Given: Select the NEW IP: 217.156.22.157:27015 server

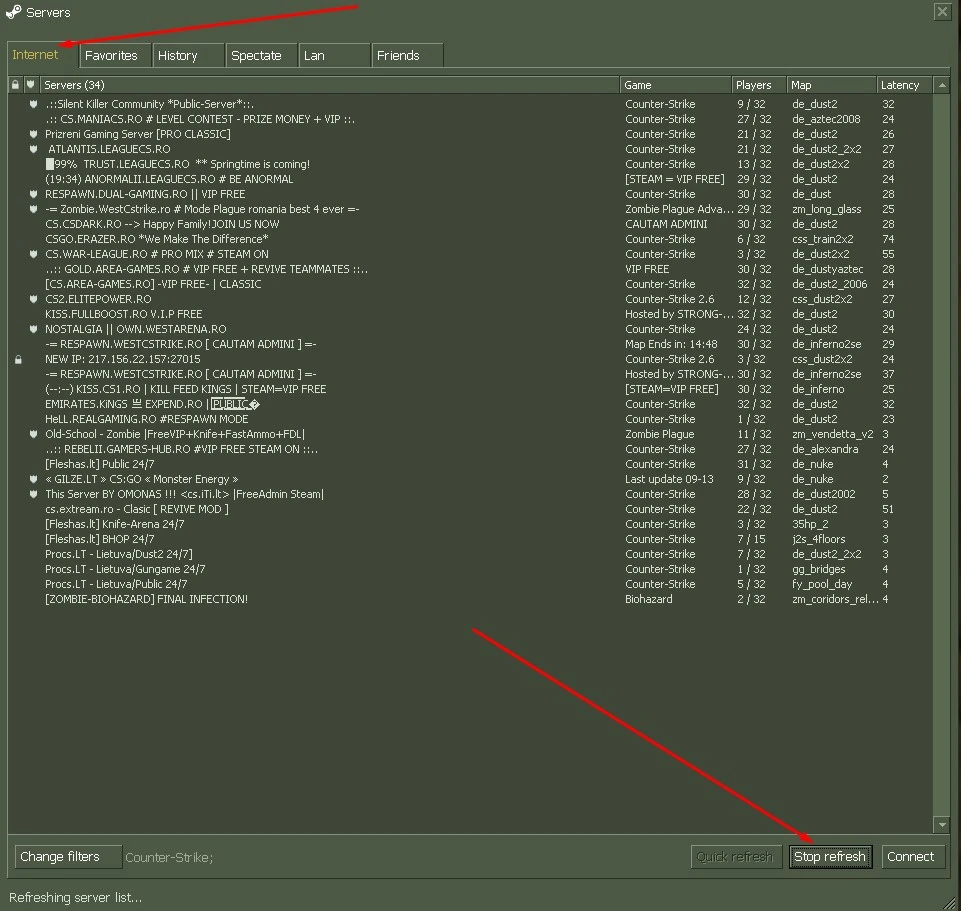Looking at the screenshot, I should click(x=470, y=359).
